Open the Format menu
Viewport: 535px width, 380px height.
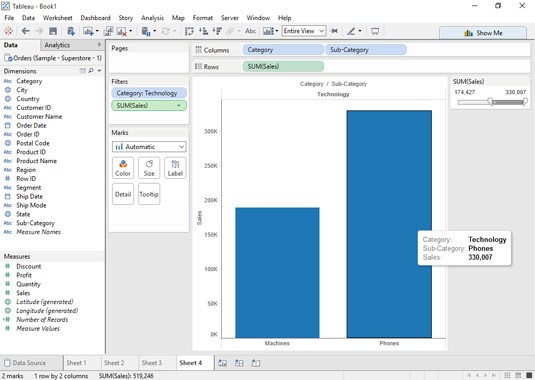[202, 18]
